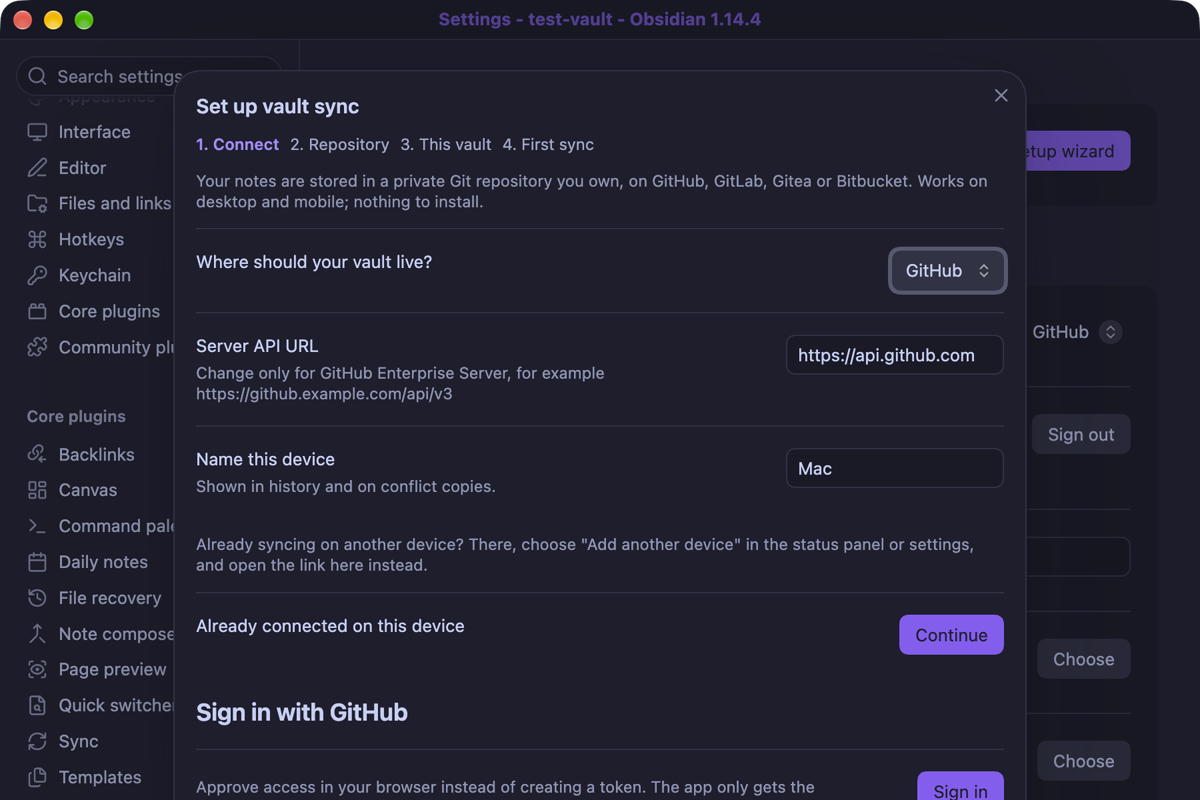
Task: Click the Sign in with GitHub heading
Action: pyautogui.click(x=302, y=713)
